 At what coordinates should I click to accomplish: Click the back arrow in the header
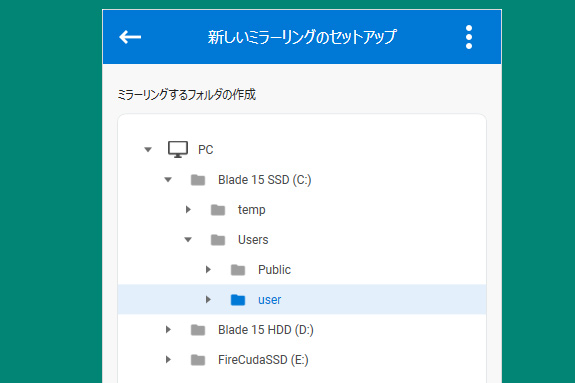tap(130, 37)
